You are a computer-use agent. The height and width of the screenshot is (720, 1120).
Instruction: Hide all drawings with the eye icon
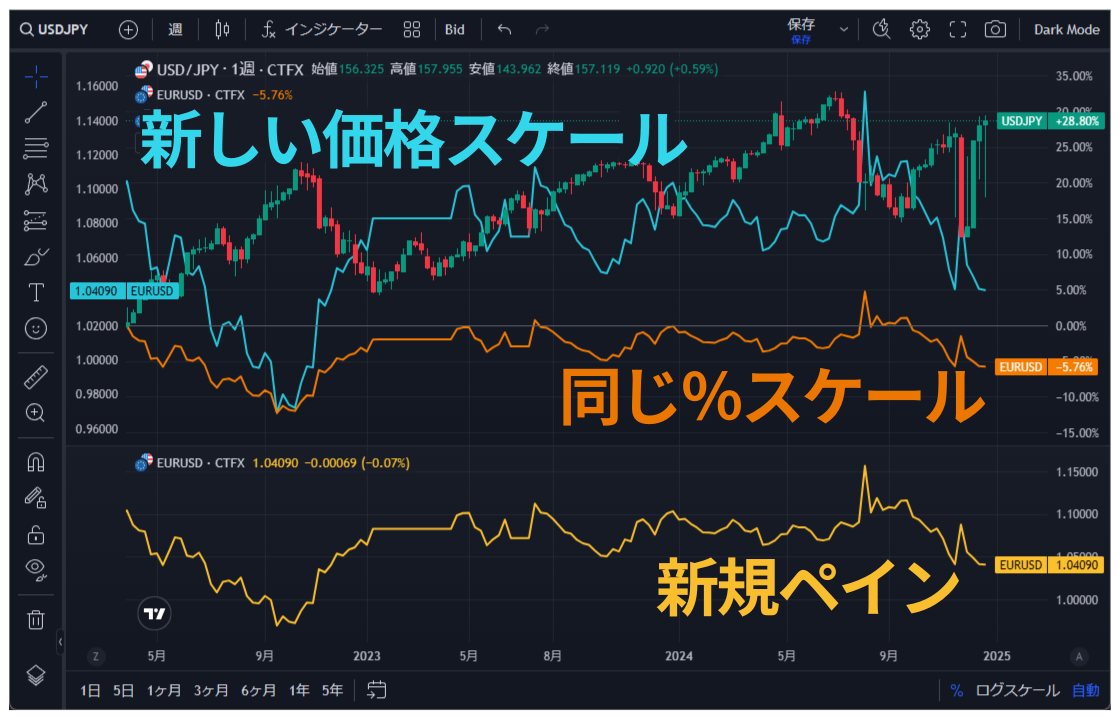36,569
